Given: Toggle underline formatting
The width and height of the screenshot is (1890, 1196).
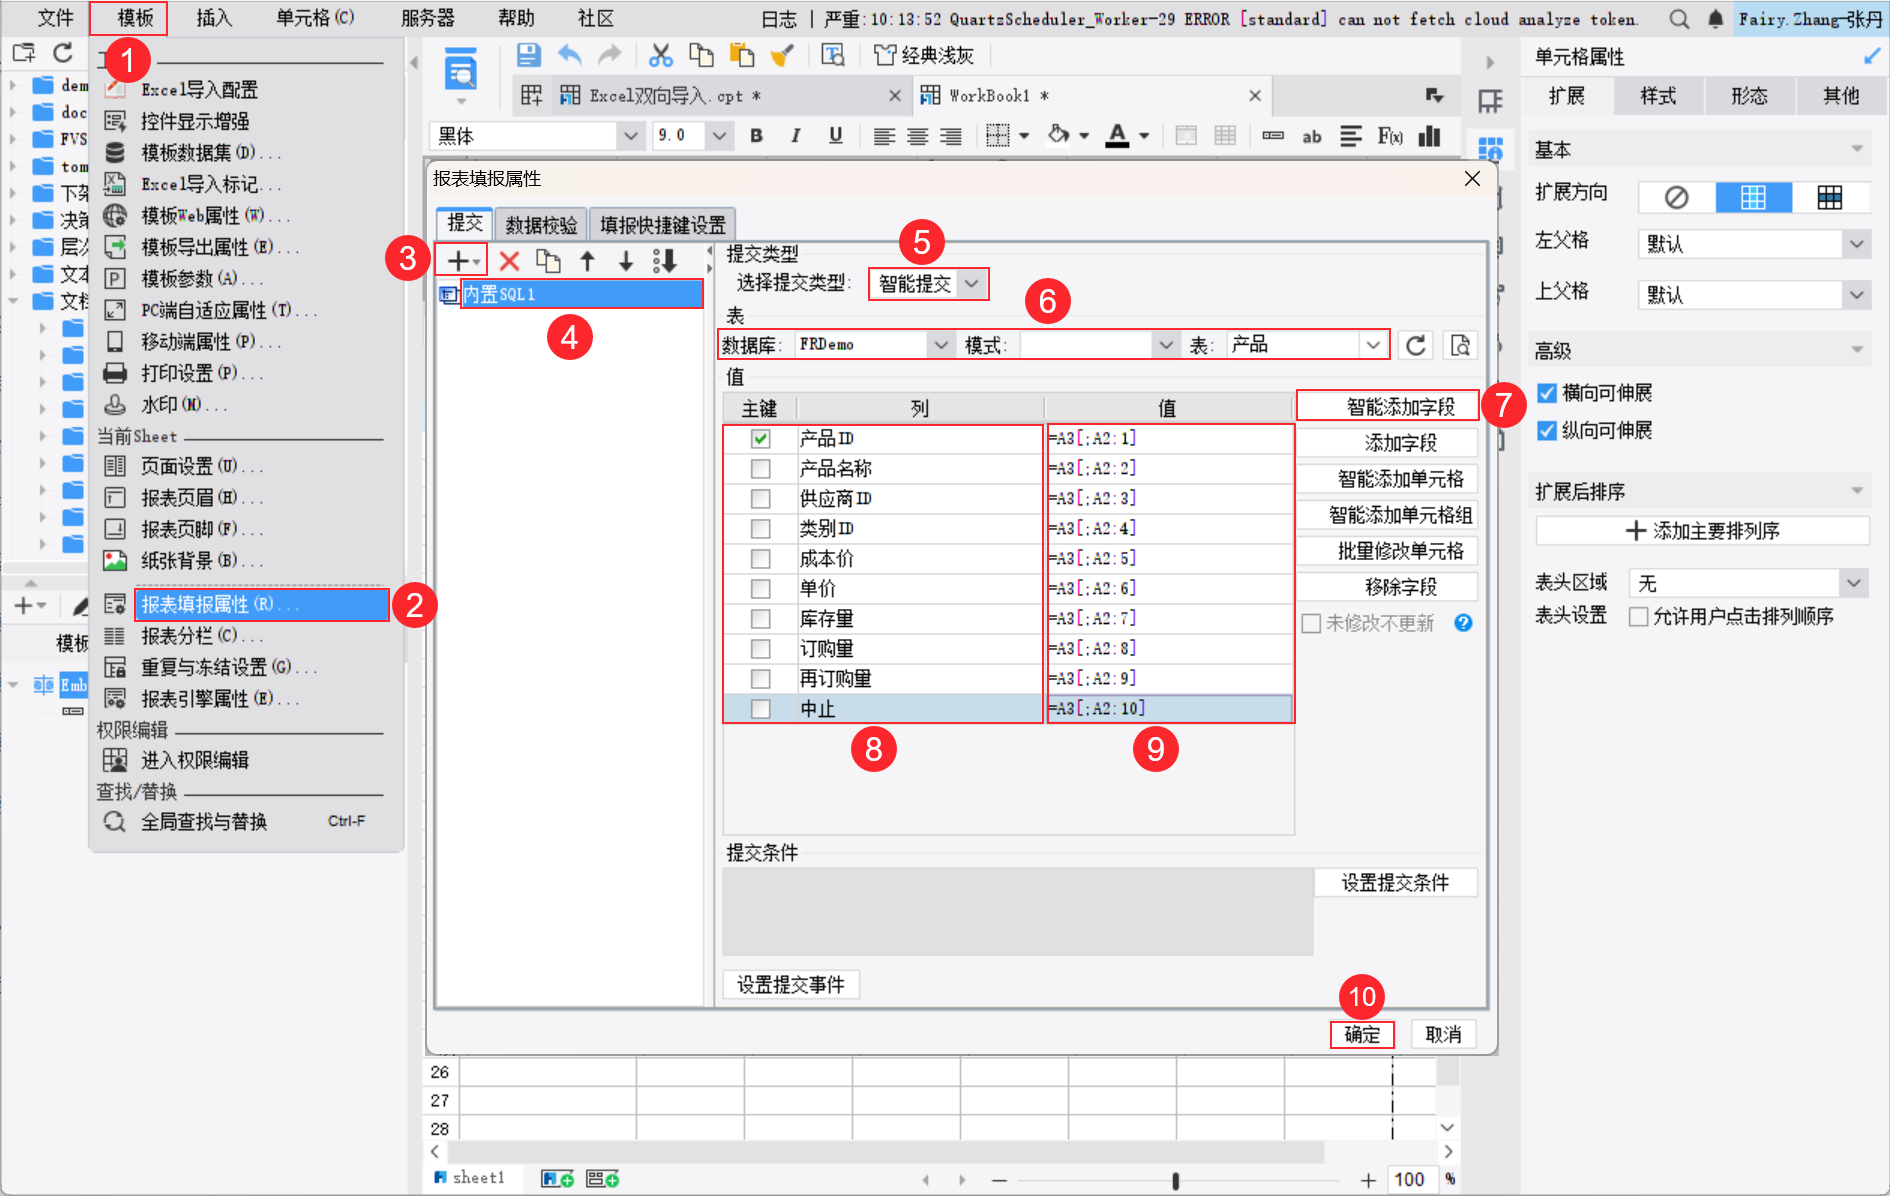Looking at the screenshot, I should coord(836,136).
